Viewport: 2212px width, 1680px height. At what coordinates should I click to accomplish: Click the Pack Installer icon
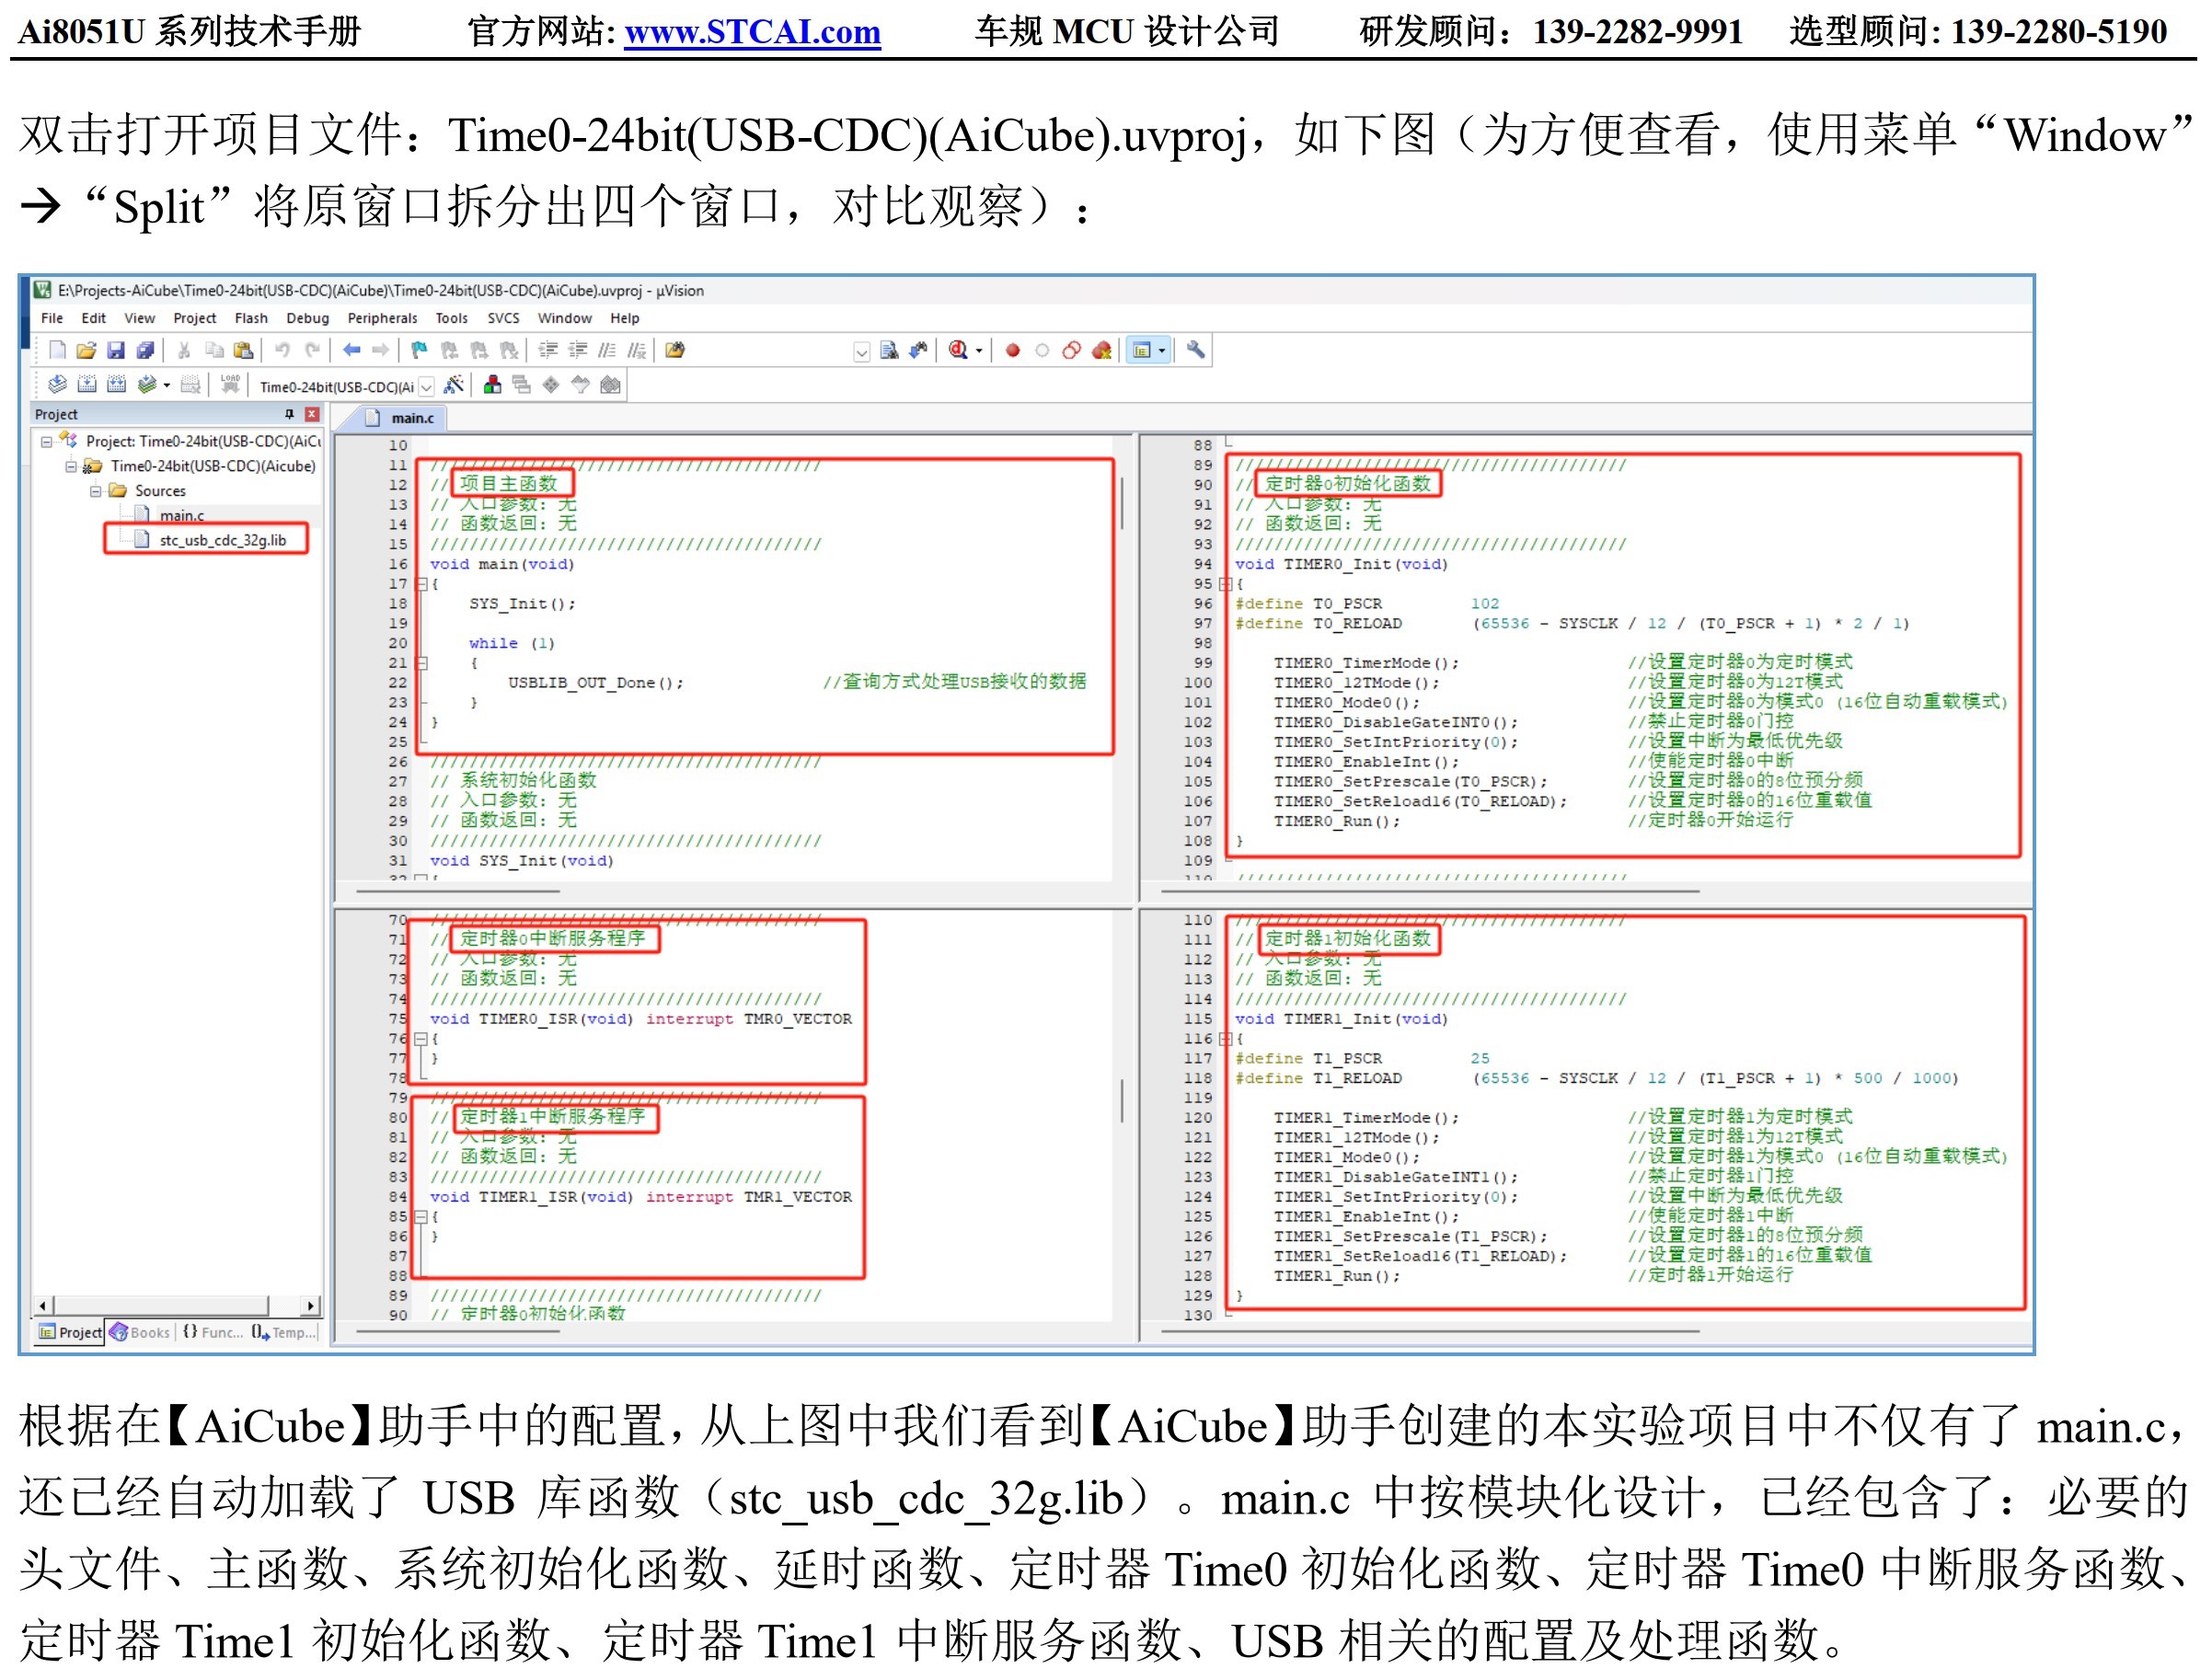pos(610,385)
